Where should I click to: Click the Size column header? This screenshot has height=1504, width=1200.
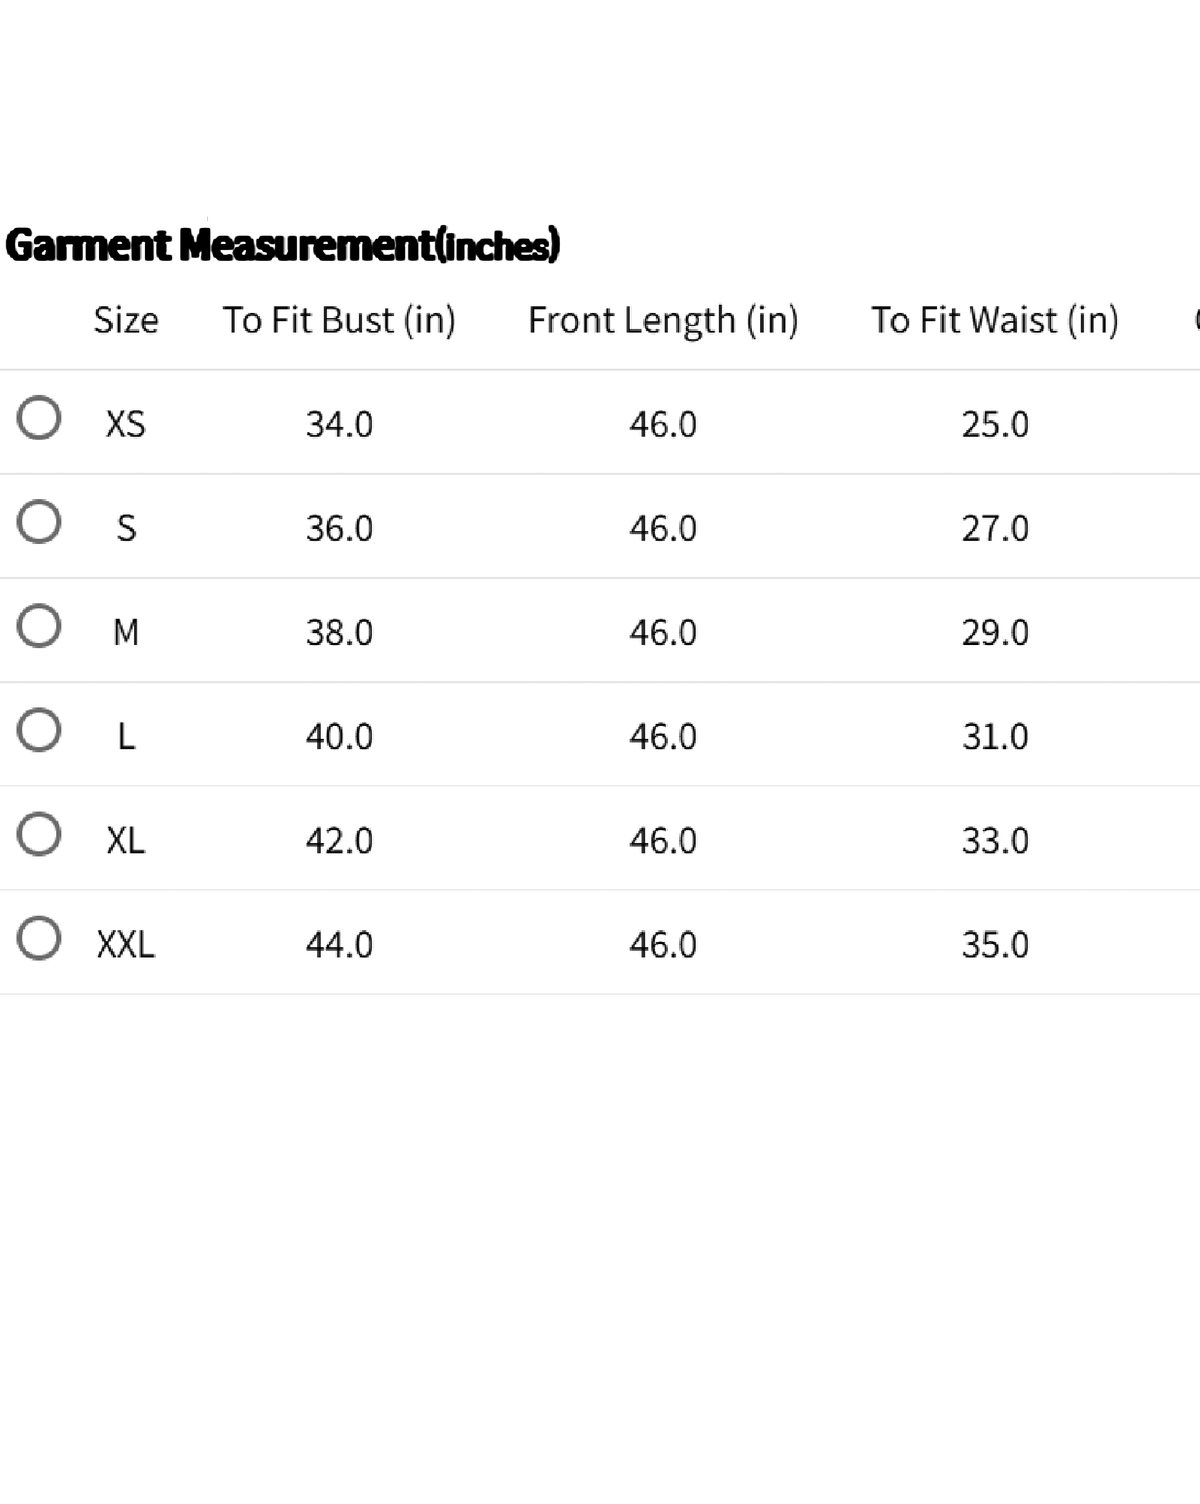(126, 320)
